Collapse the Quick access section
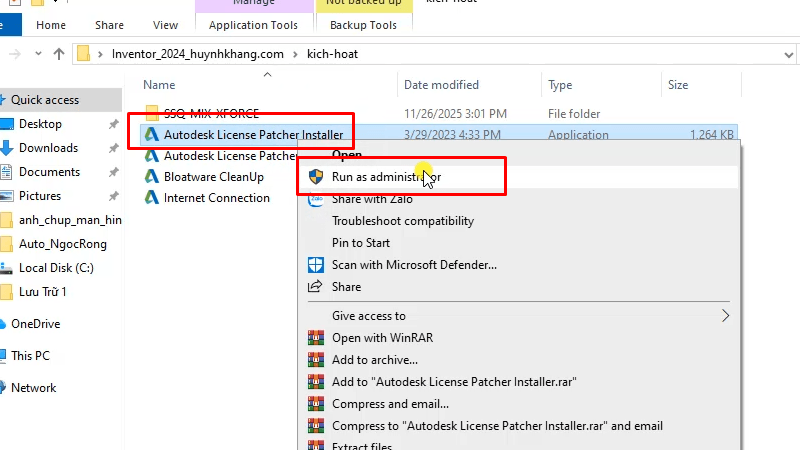This screenshot has height=450, width=800. pyautogui.click(x=4, y=100)
